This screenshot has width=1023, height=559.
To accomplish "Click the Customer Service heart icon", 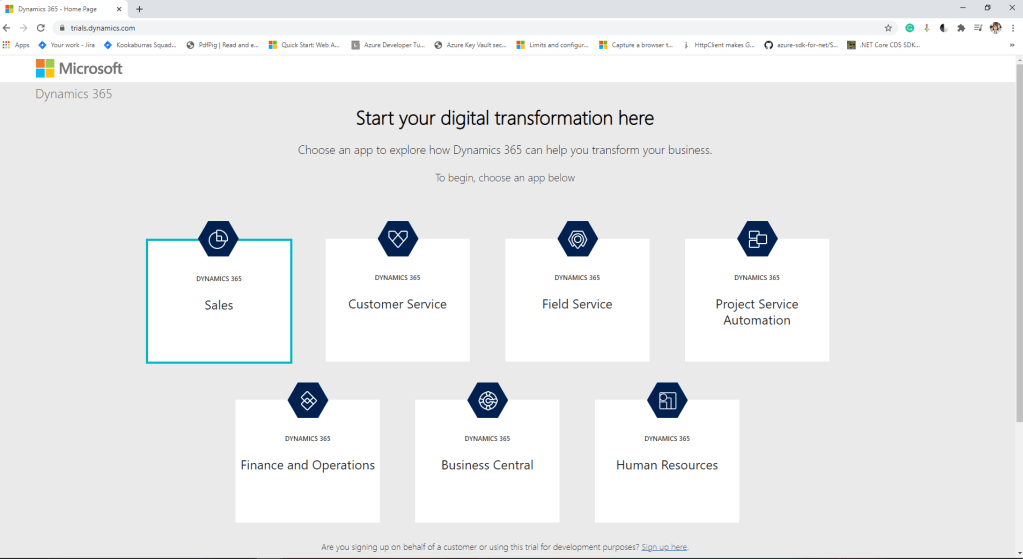I will pos(397,239).
